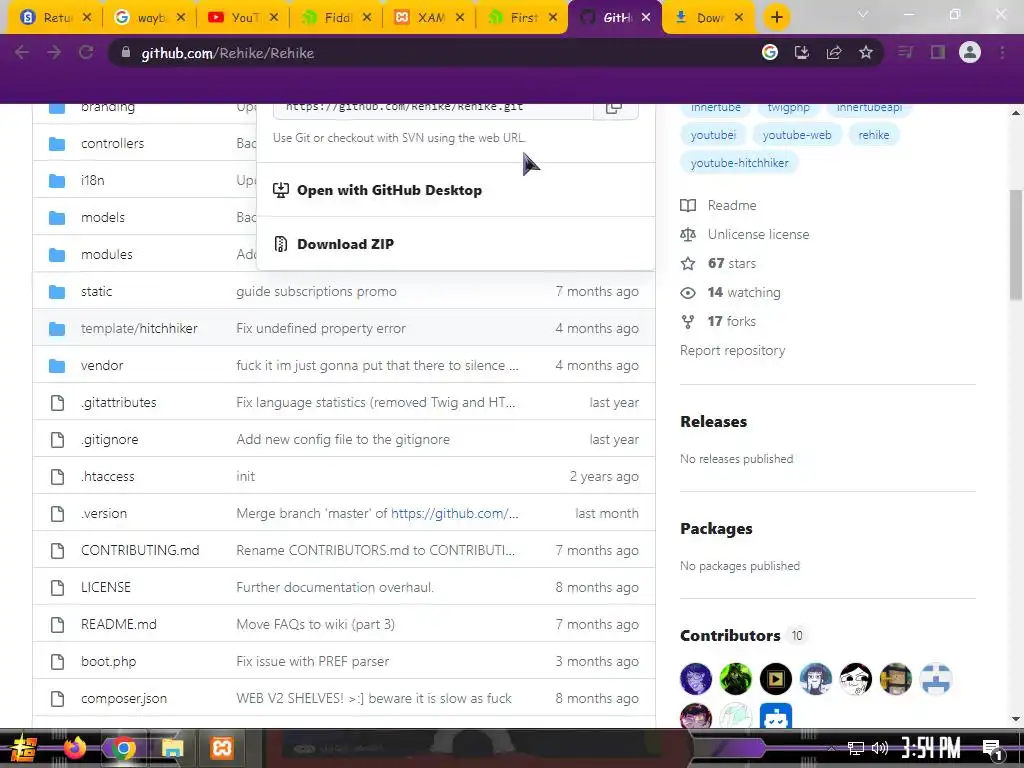Open CONTRIBUTING.md file
The height and width of the screenshot is (768, 1024).
tap(140, 551)
